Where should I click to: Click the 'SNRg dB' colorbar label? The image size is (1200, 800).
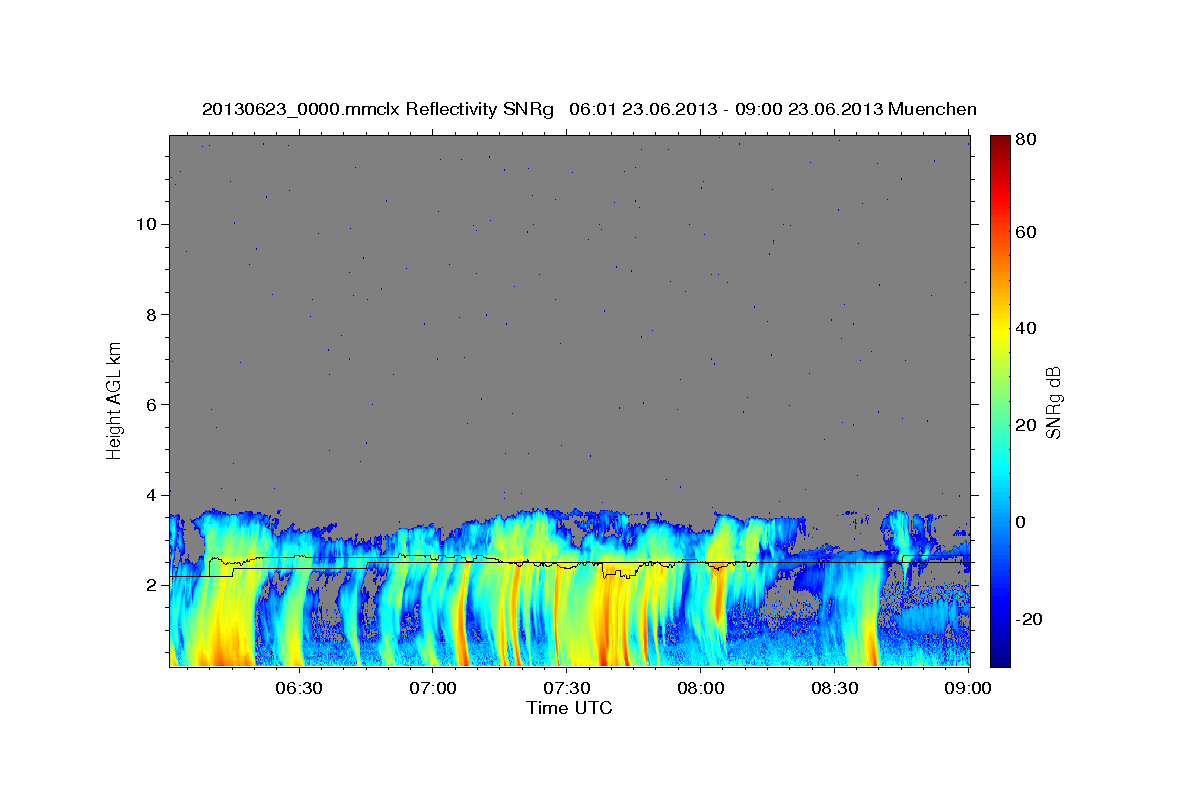(1053, 401)
